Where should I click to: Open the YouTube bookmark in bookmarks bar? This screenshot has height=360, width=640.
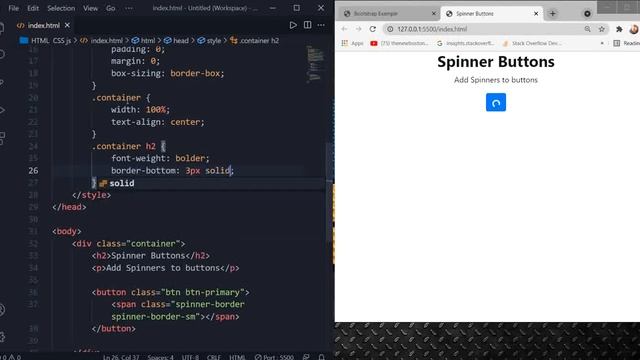click(x=400, y=43)
